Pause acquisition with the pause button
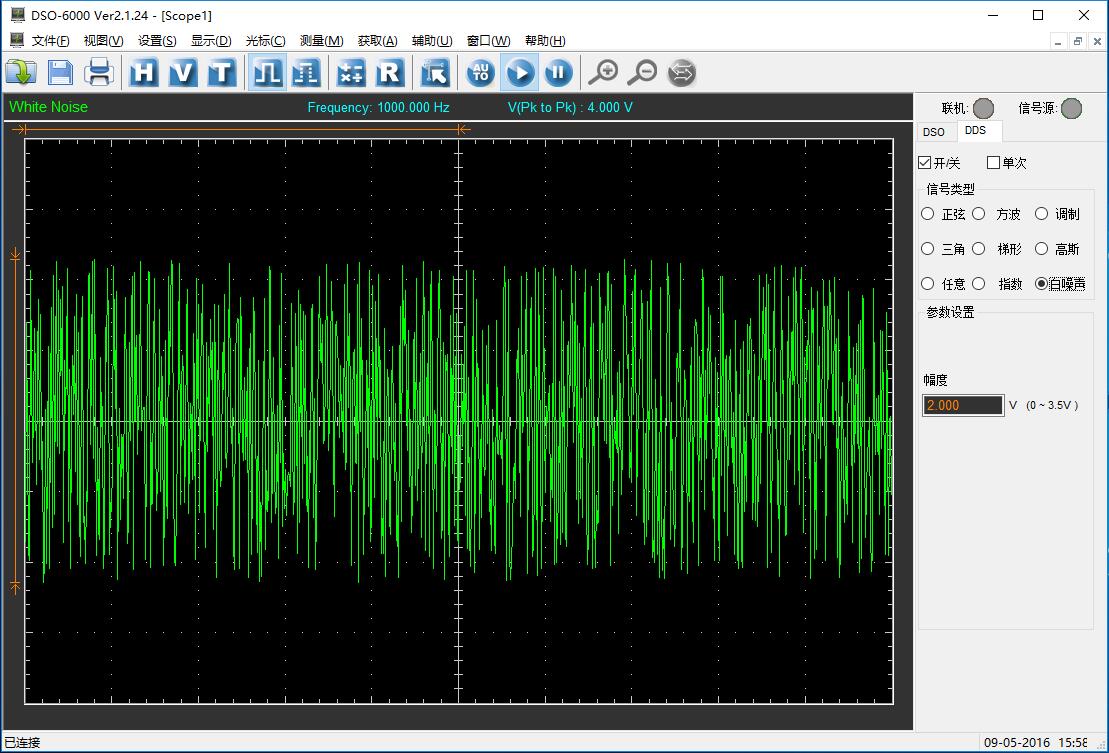The width and height of the screenshot is (1109, 753). coord(558,72)
